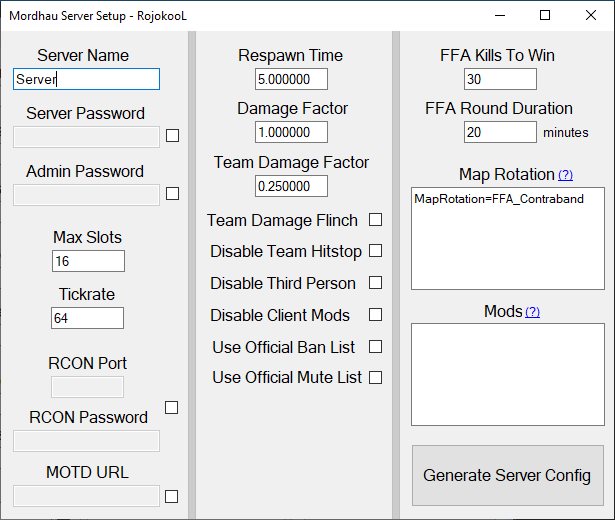Screen dimensions: 615x520
Task: Click the FFA Kills To Win field
Action: point(500,79)
